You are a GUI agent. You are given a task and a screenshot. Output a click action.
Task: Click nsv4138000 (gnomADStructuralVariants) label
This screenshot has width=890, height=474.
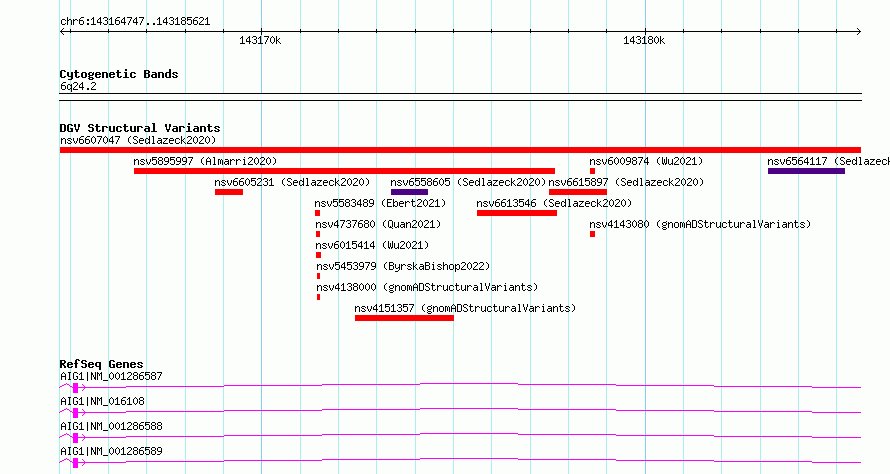tap(427, 287)
